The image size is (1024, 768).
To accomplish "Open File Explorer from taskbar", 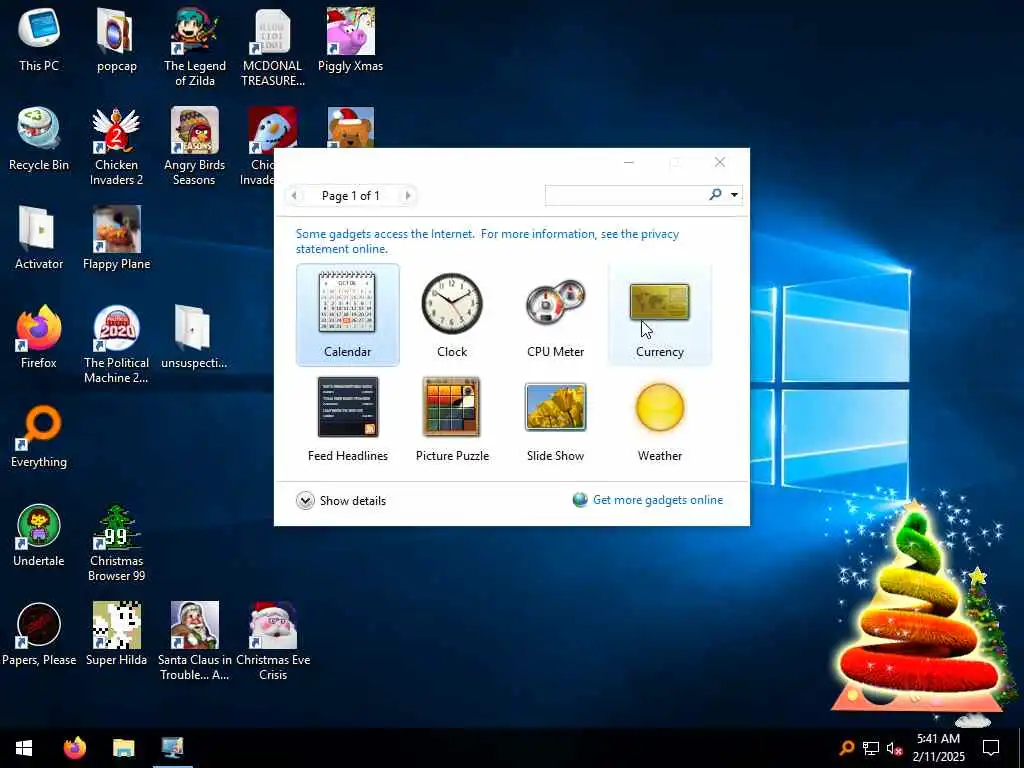I will point(123,748).
